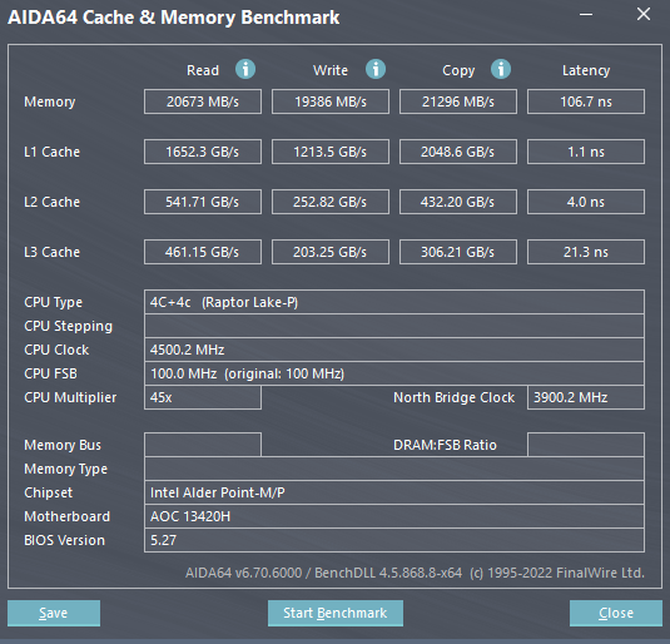Select L3 Cache latency 21.3 ns
Screen dimensions: 670x644
tap(586, 252)
